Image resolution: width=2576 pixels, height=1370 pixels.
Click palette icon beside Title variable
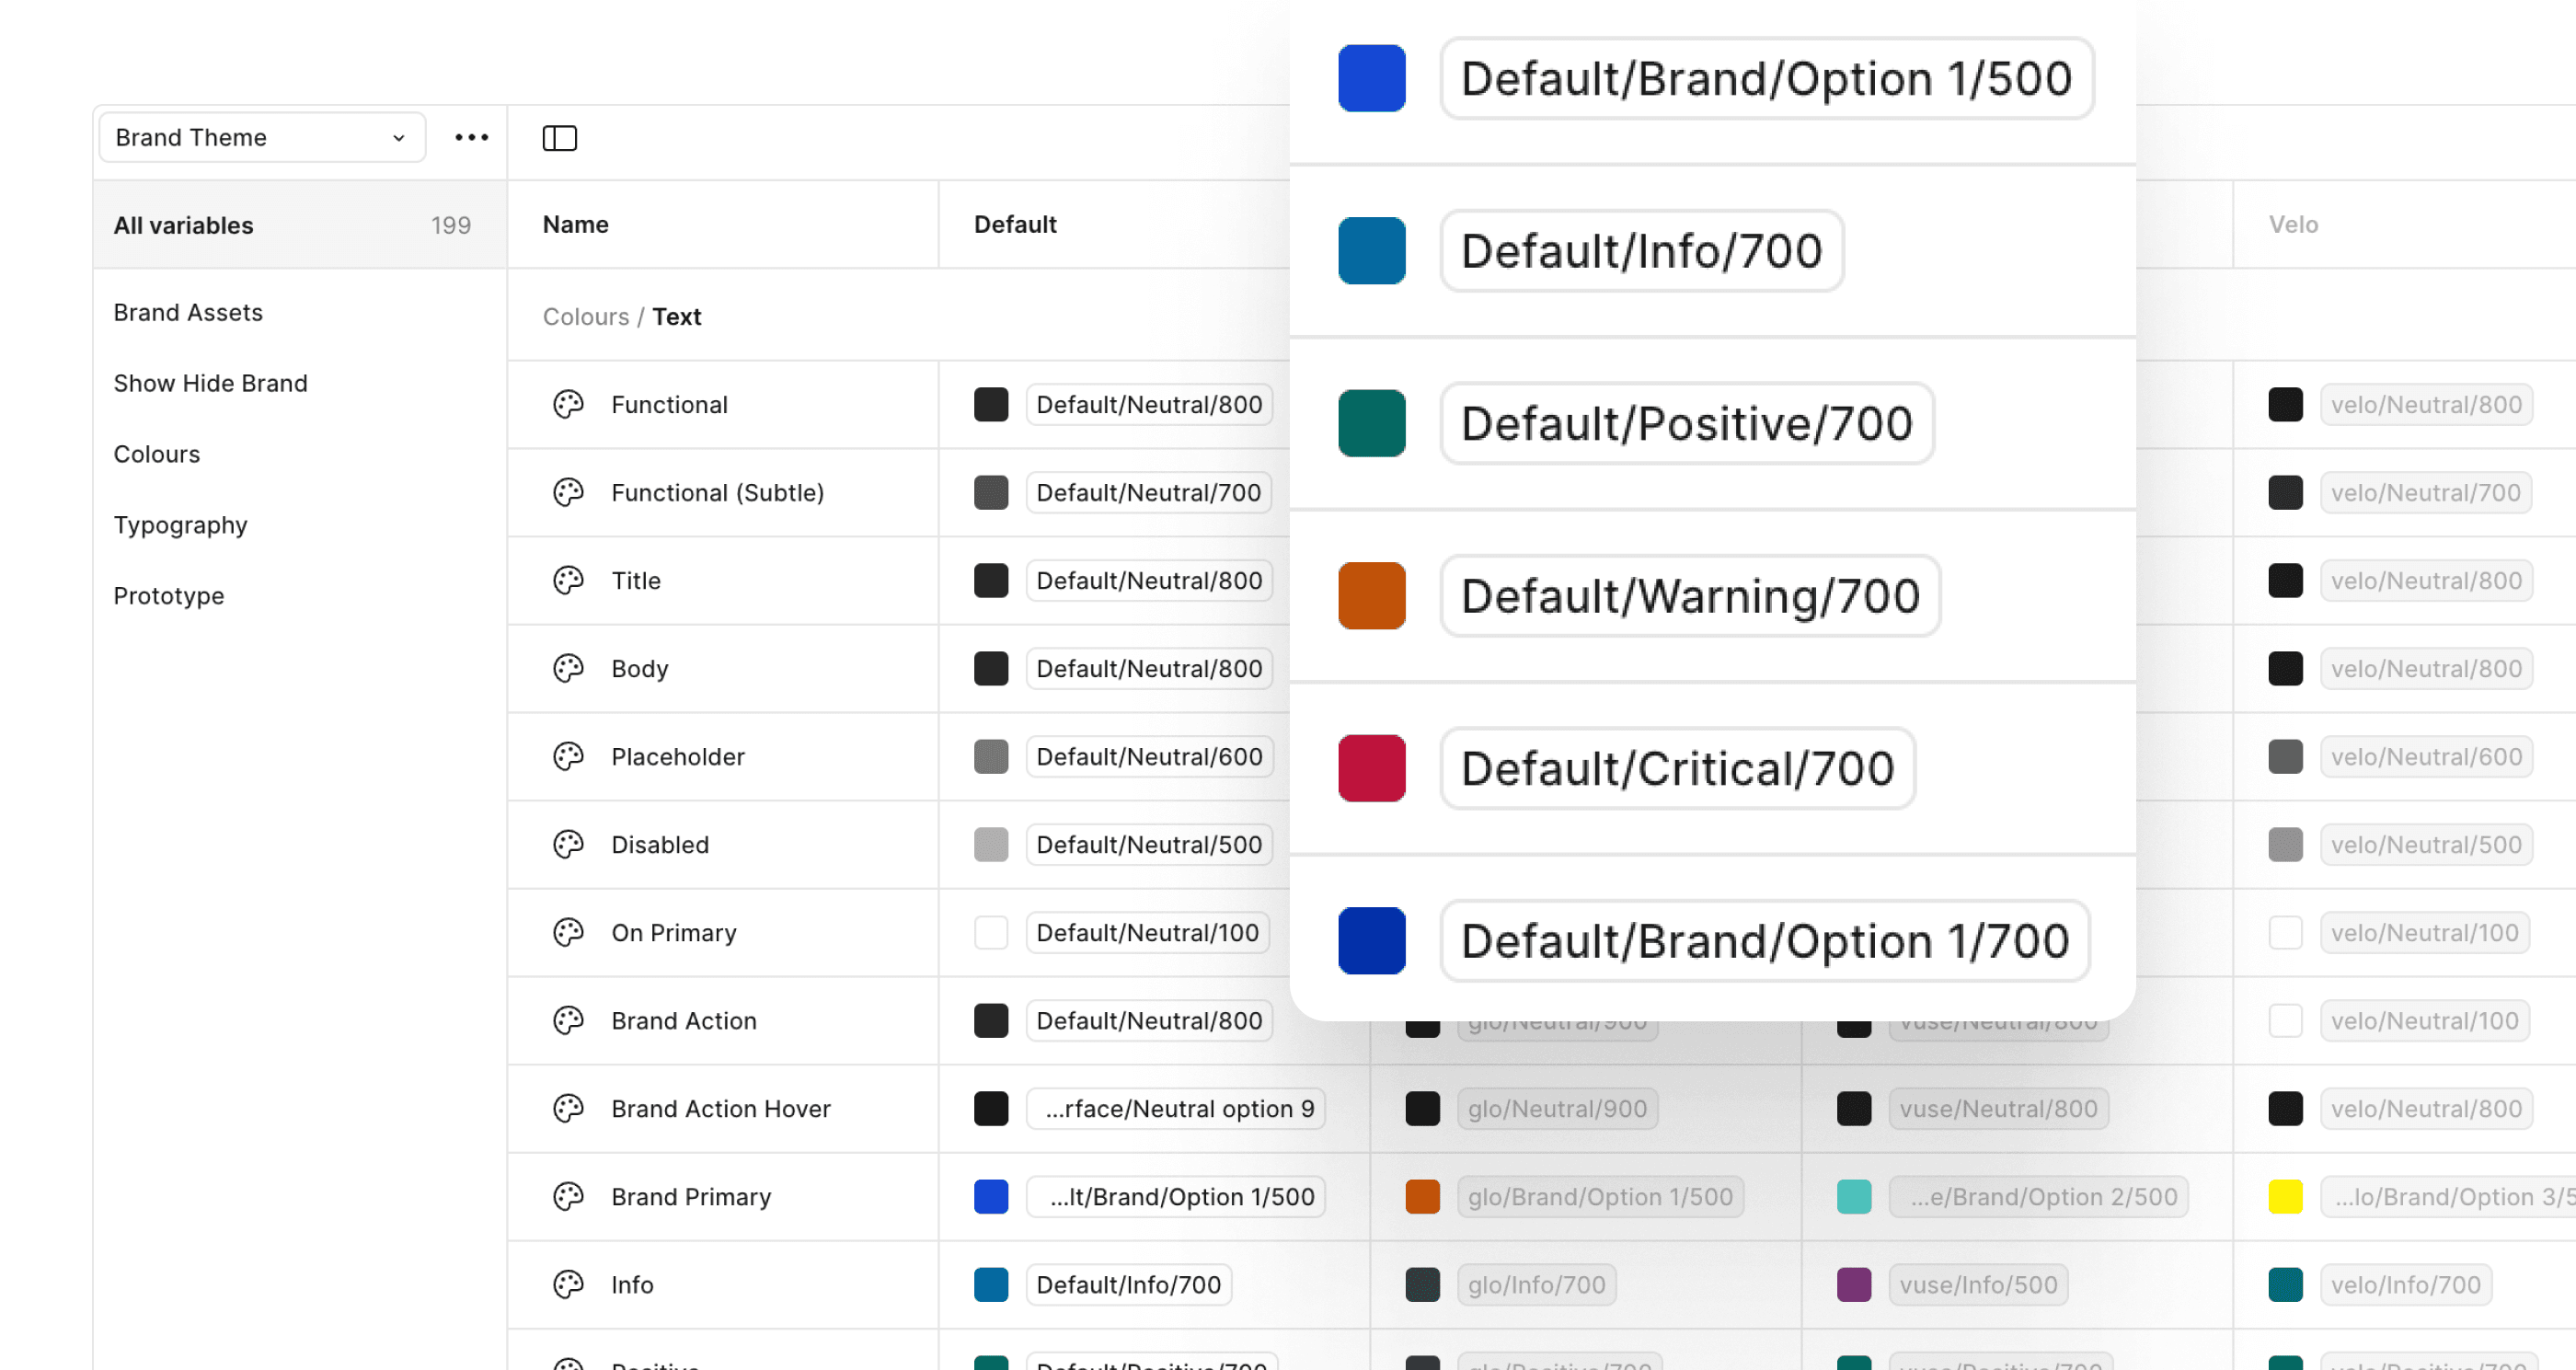568,580
